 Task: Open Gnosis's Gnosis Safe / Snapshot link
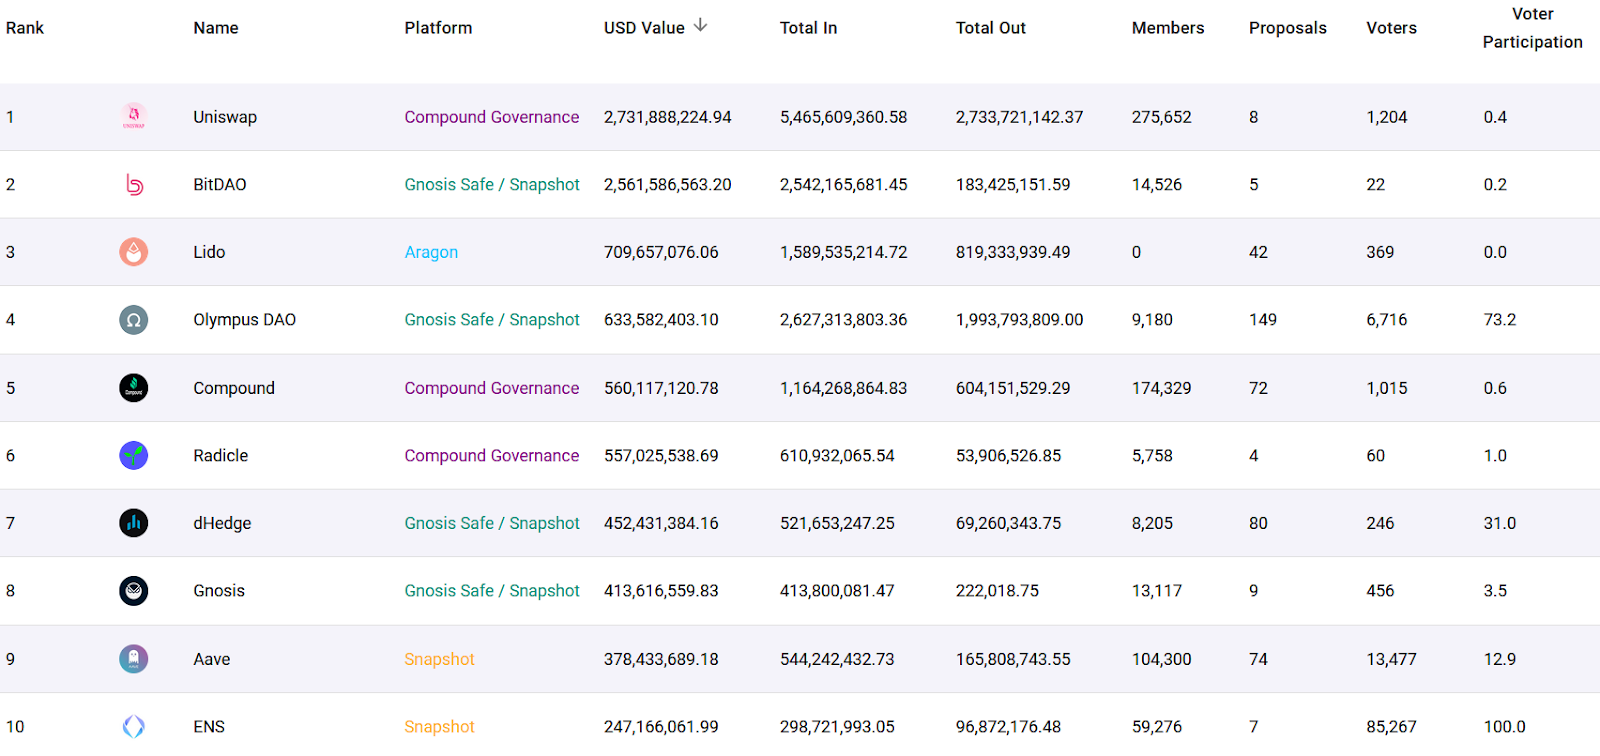click(x=491, y=591)
